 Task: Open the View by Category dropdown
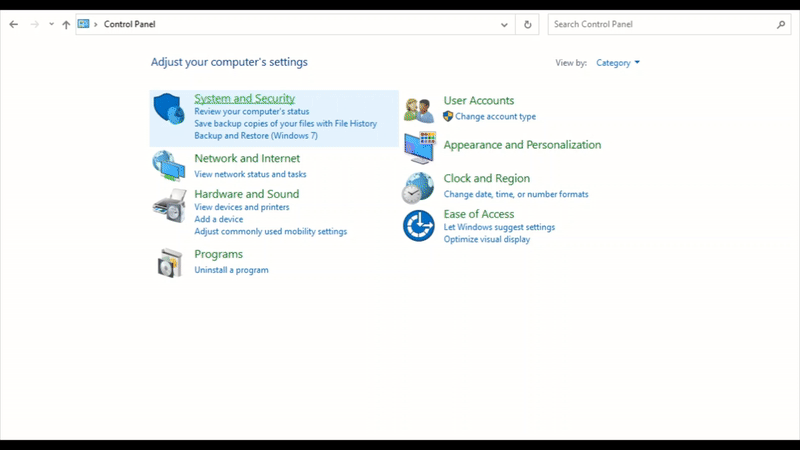[x=617, y=63]
